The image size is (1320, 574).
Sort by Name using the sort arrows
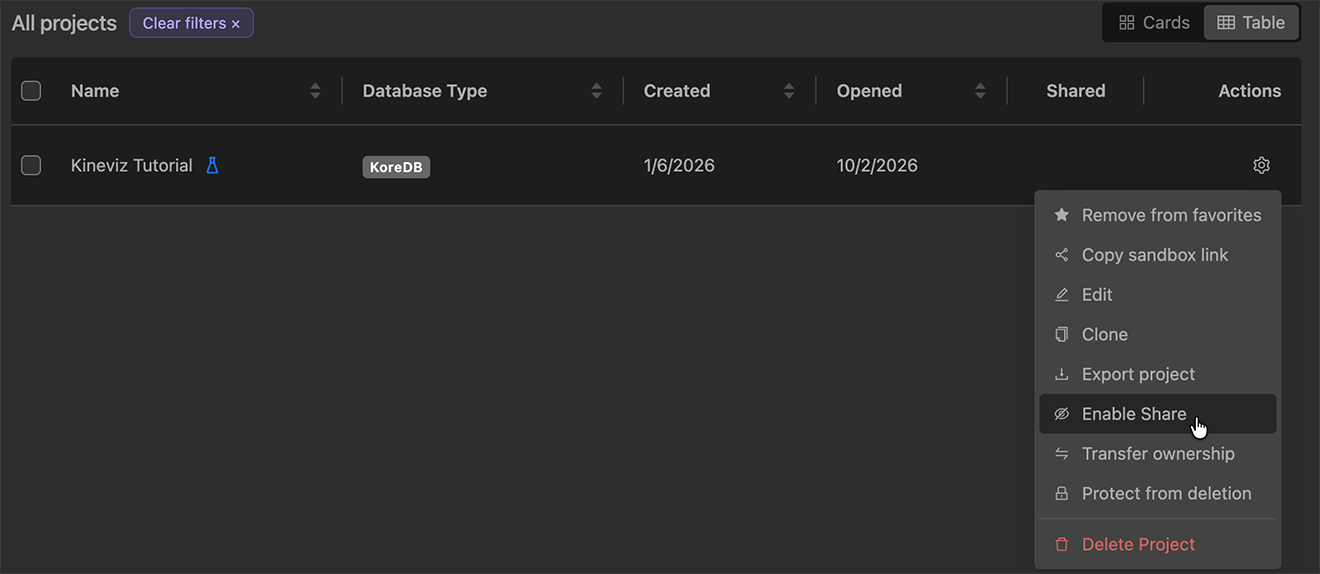315,91
